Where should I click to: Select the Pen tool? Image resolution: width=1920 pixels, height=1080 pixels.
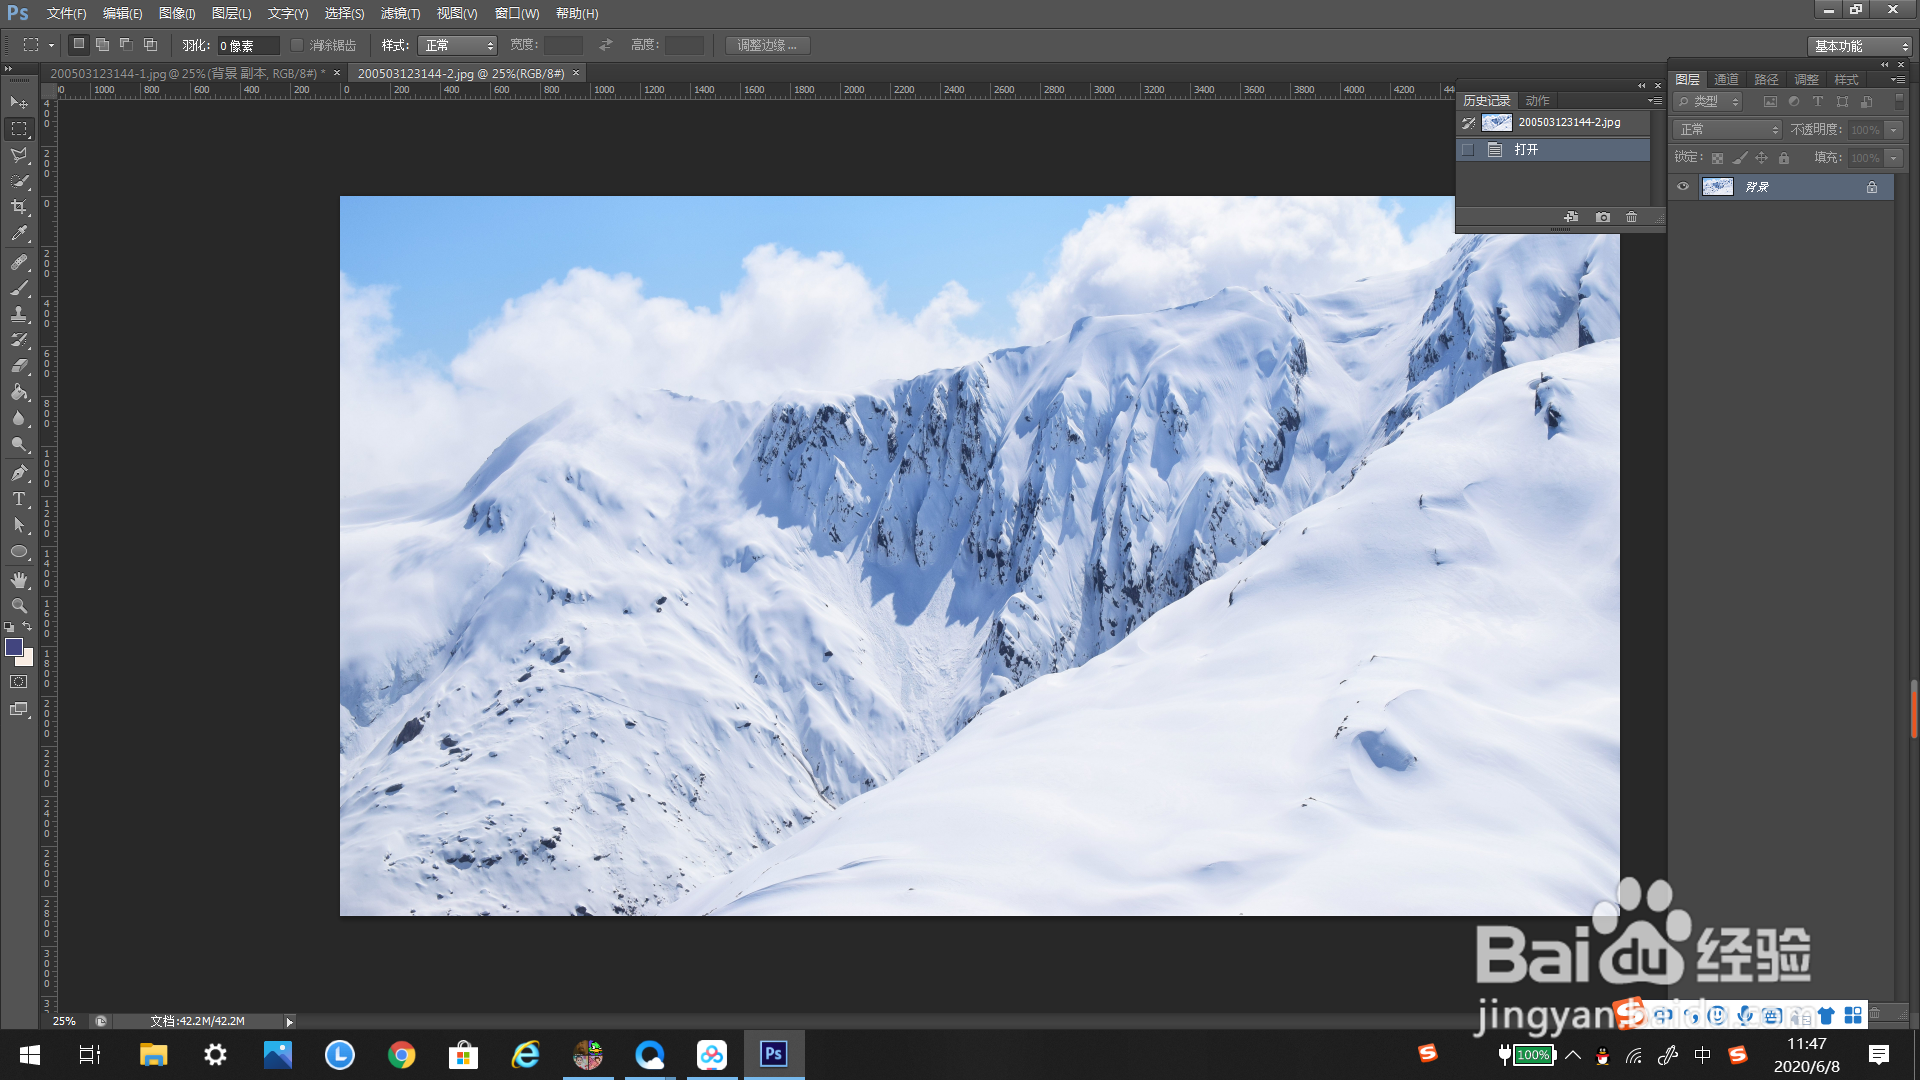(19, 473)
